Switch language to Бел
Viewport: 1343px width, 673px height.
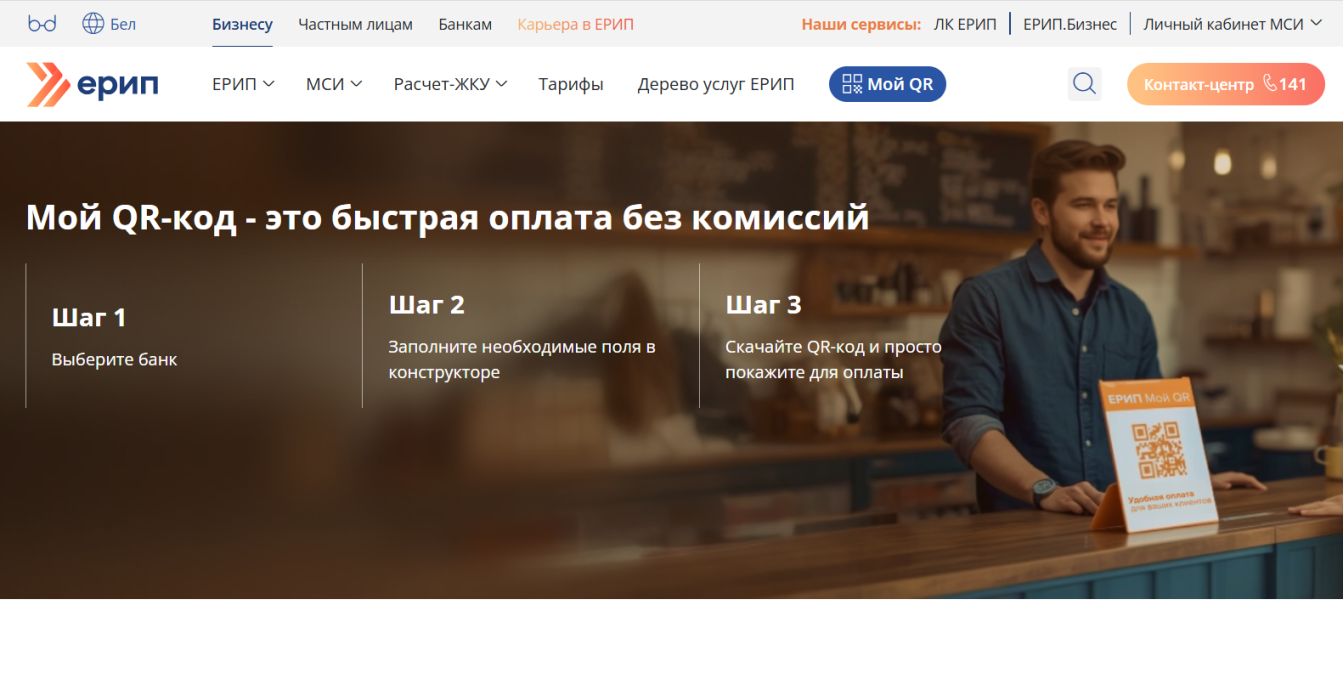pyautogui.click(x=123, y=24)
